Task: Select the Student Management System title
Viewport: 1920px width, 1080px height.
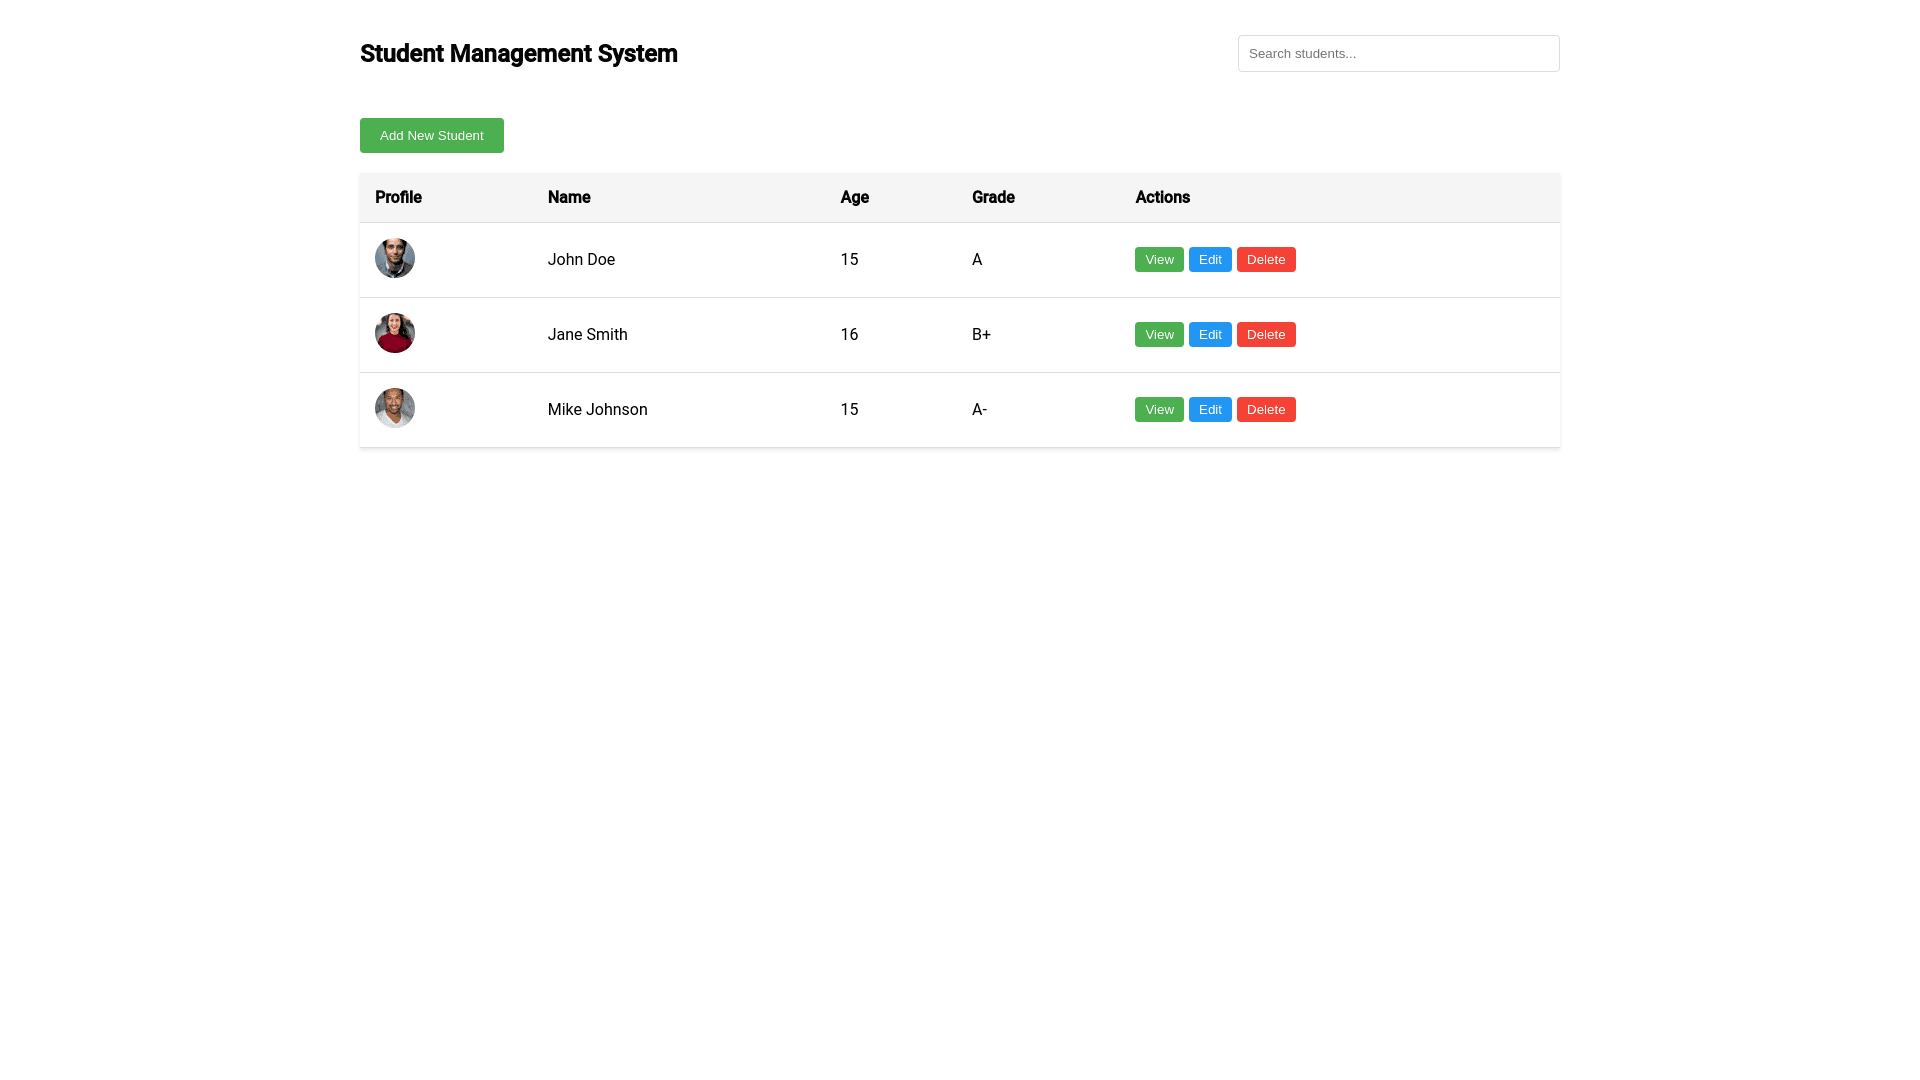Action: (518, 54)
